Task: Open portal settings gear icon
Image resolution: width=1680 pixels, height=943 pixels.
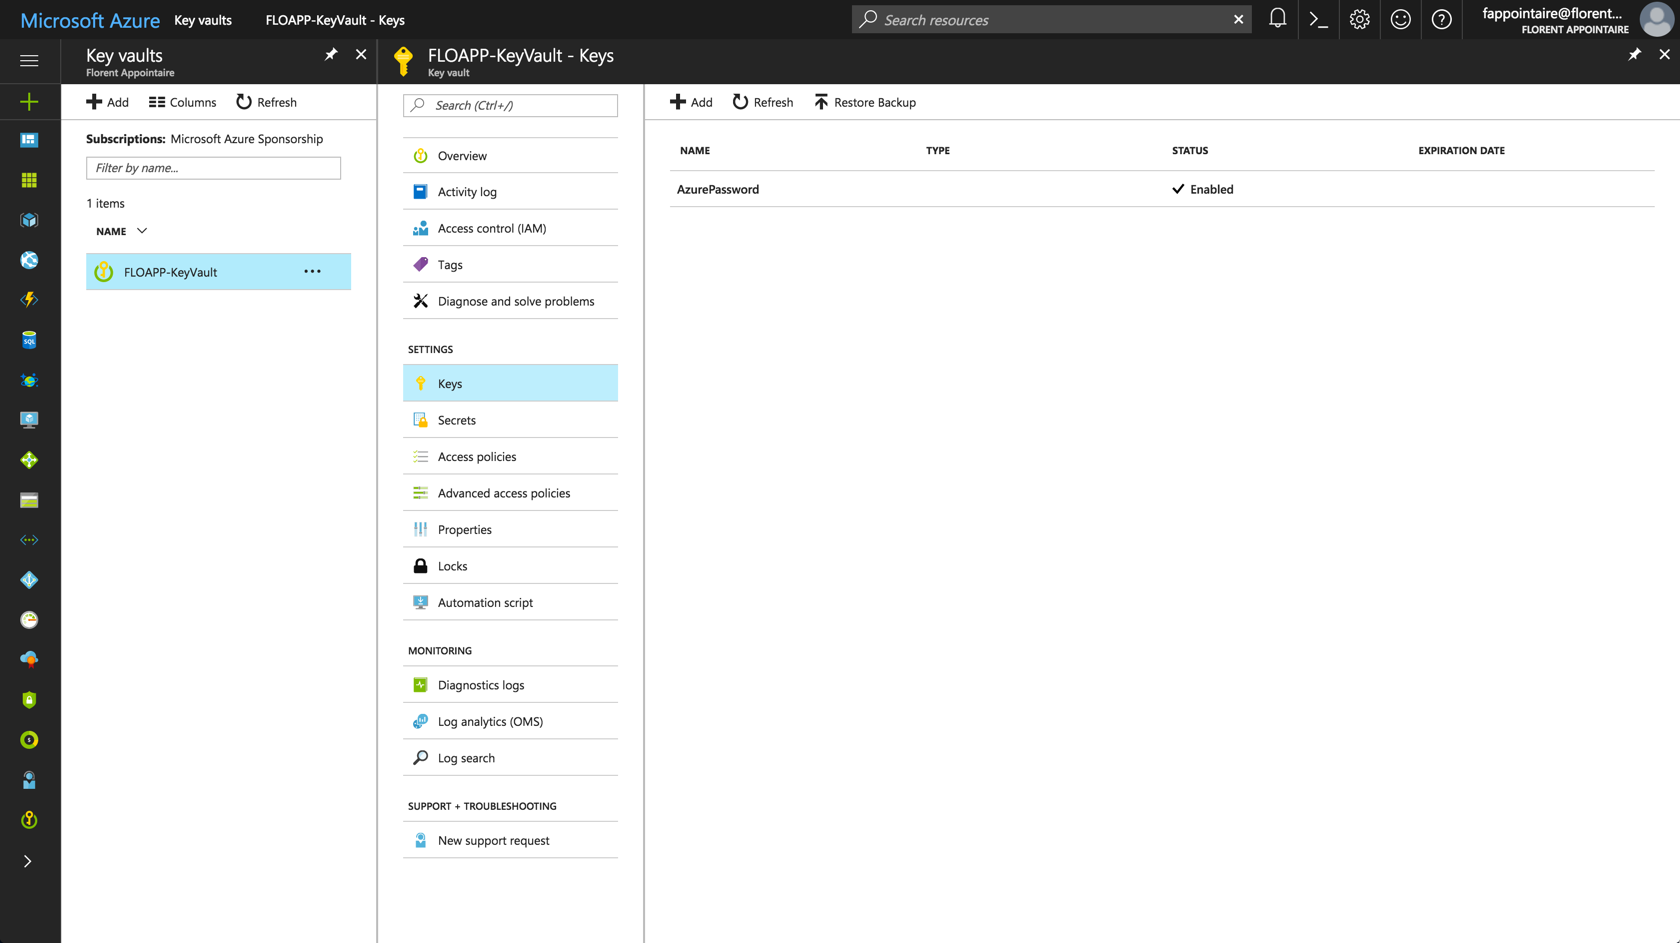Action: pyautogui.click(x=1359, y=19)
